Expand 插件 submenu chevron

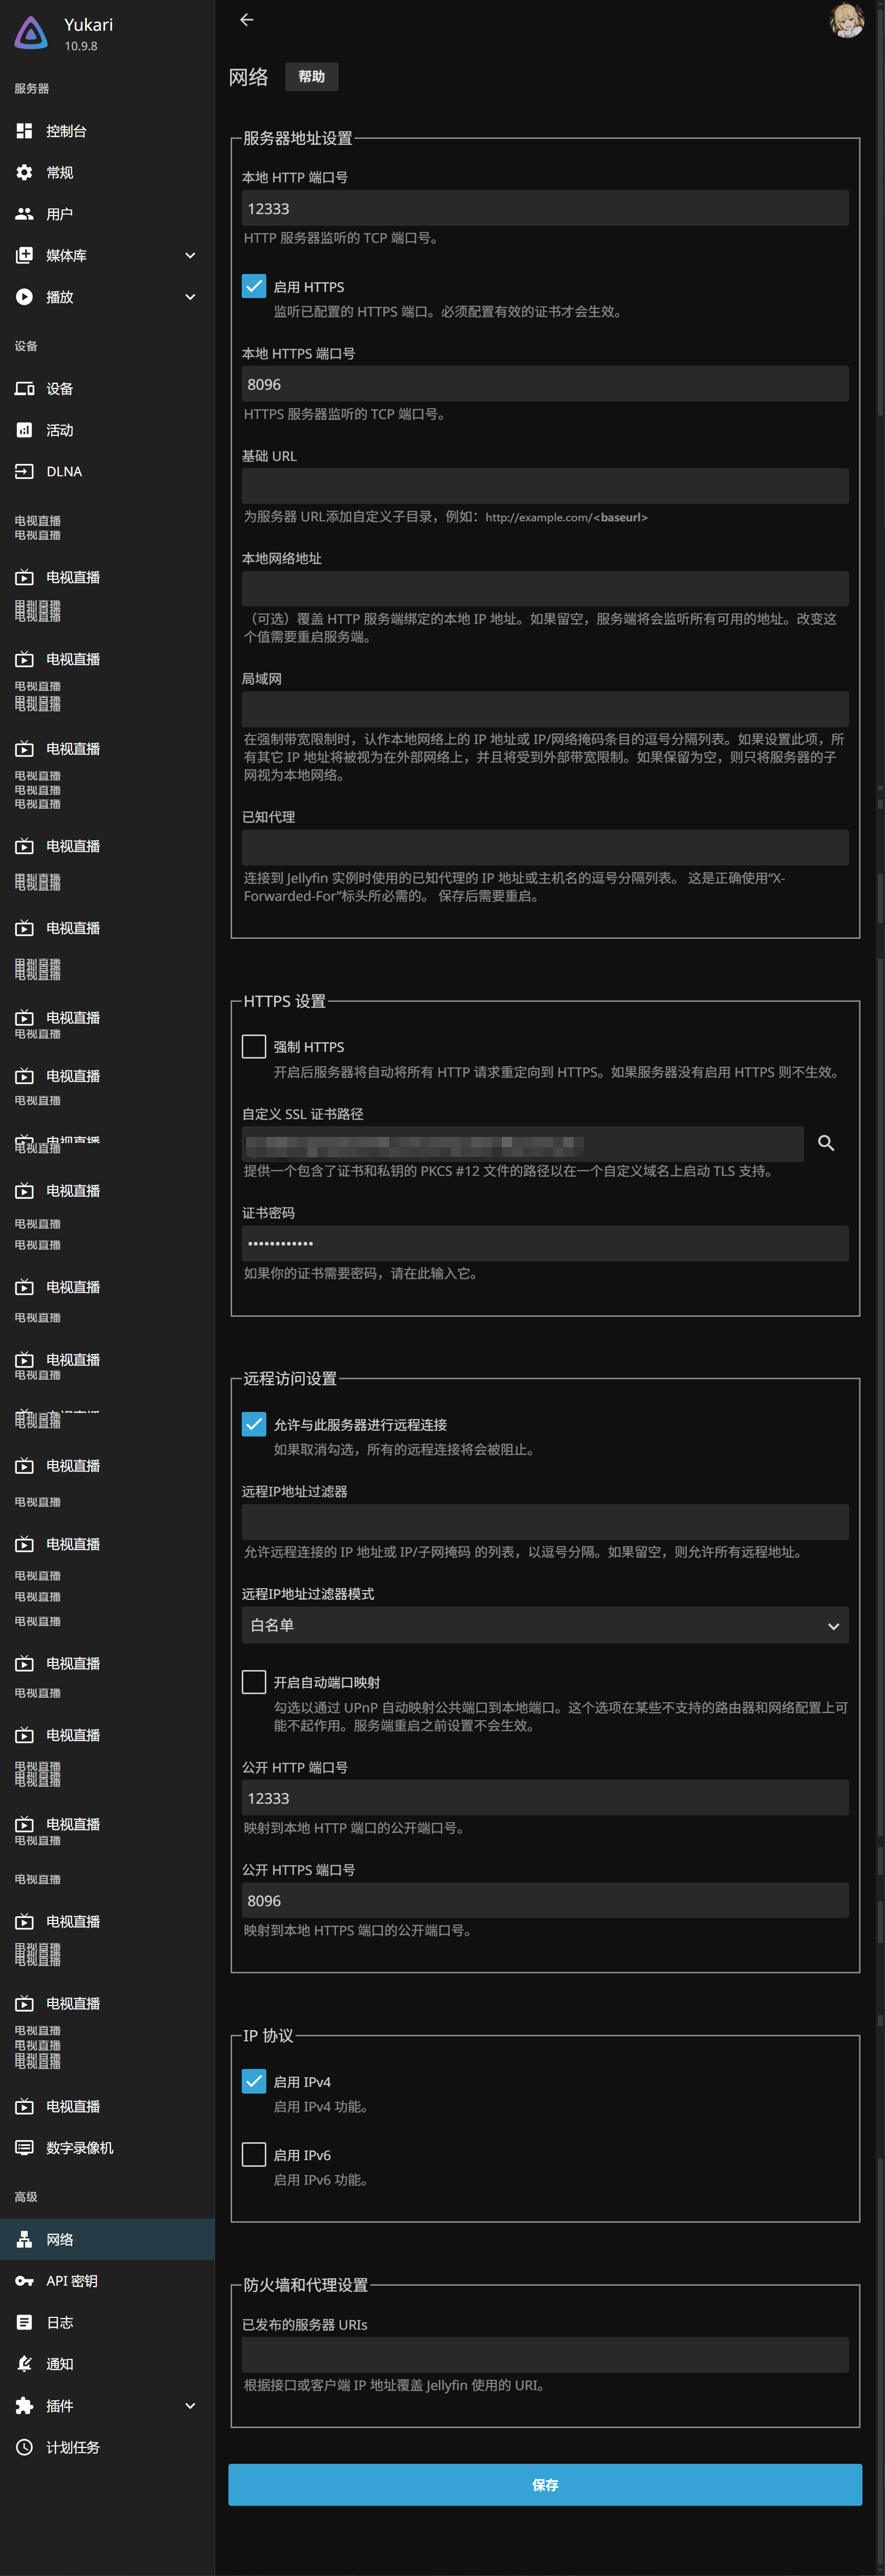(190, 2406)
